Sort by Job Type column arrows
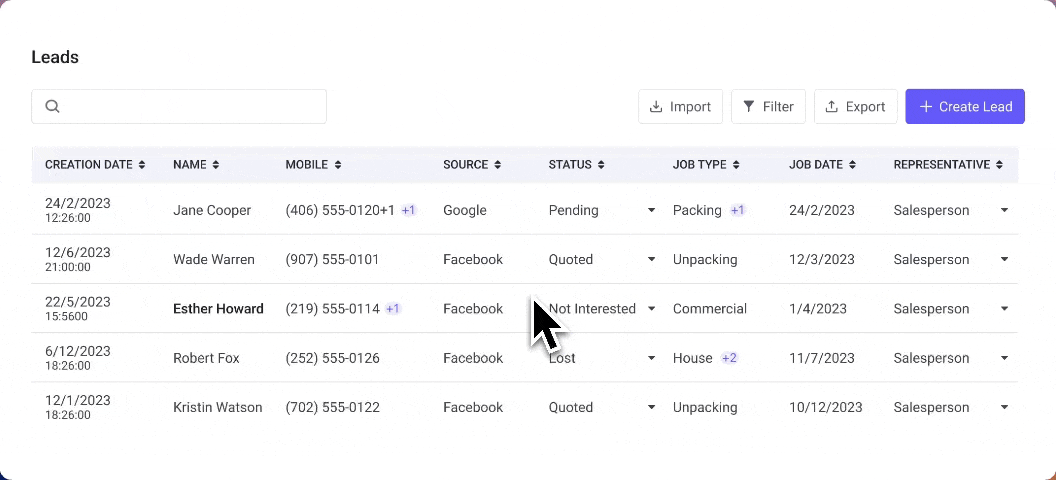 click(x=736, y=165)
